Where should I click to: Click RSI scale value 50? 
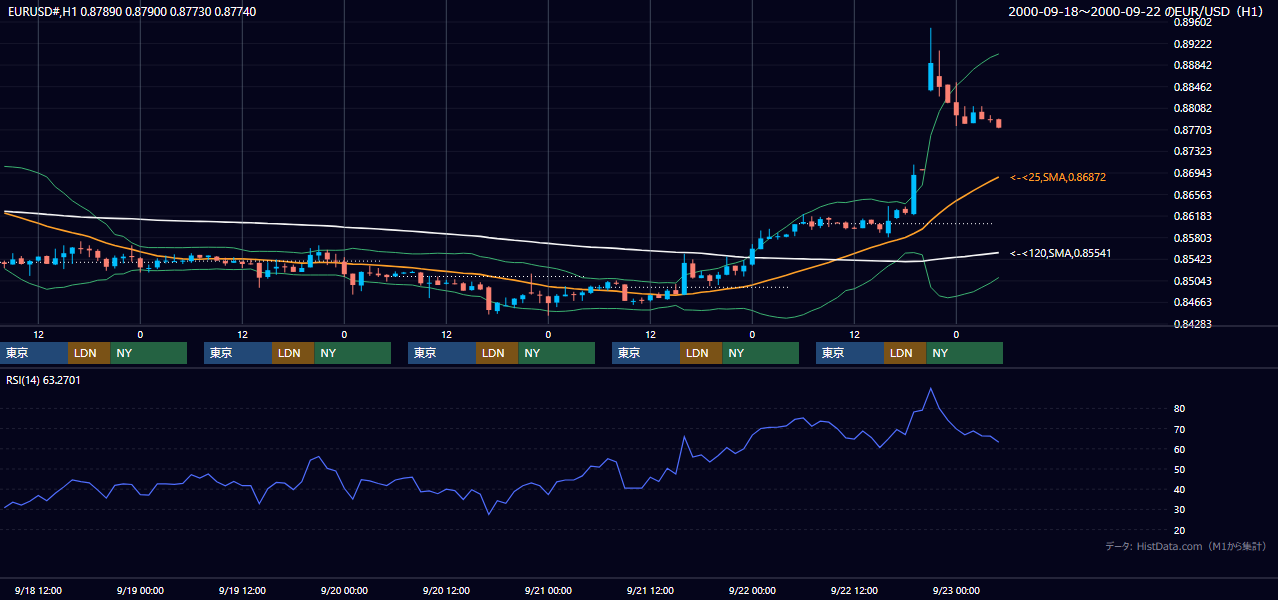[1180, 469]
